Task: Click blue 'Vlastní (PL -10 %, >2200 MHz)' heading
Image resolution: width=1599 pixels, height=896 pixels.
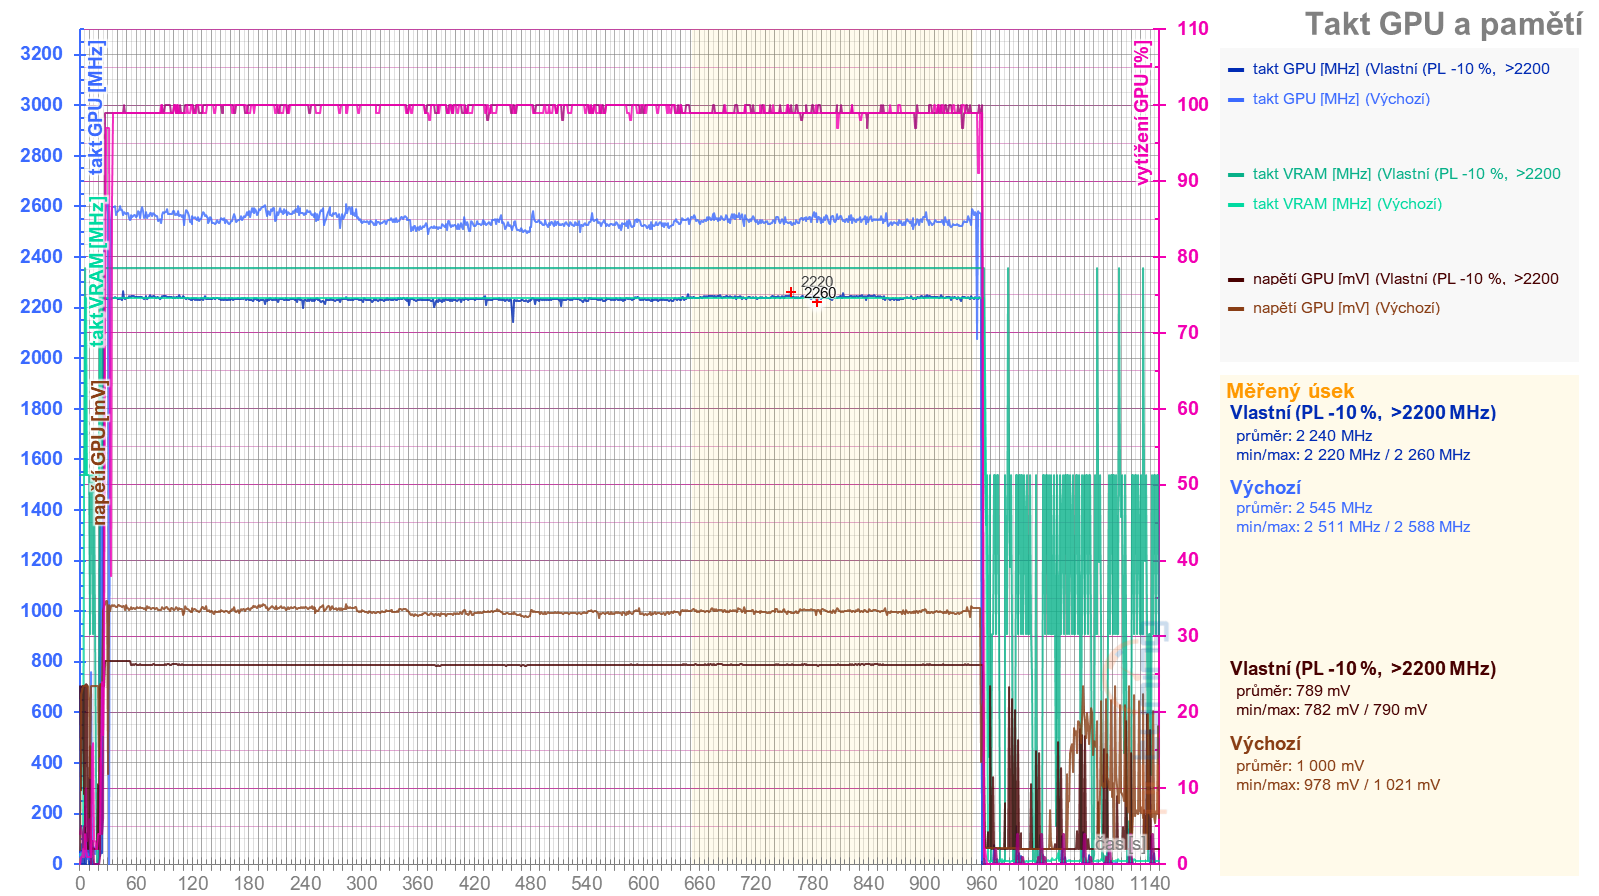Action: tap(1363, 413)
